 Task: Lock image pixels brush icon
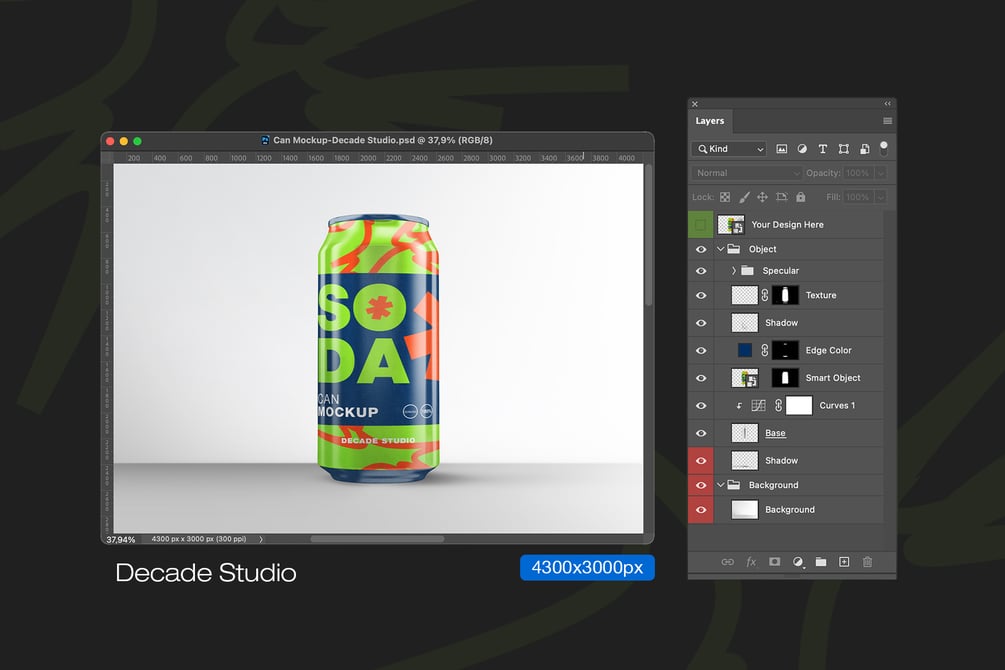(x=743, y=197)
